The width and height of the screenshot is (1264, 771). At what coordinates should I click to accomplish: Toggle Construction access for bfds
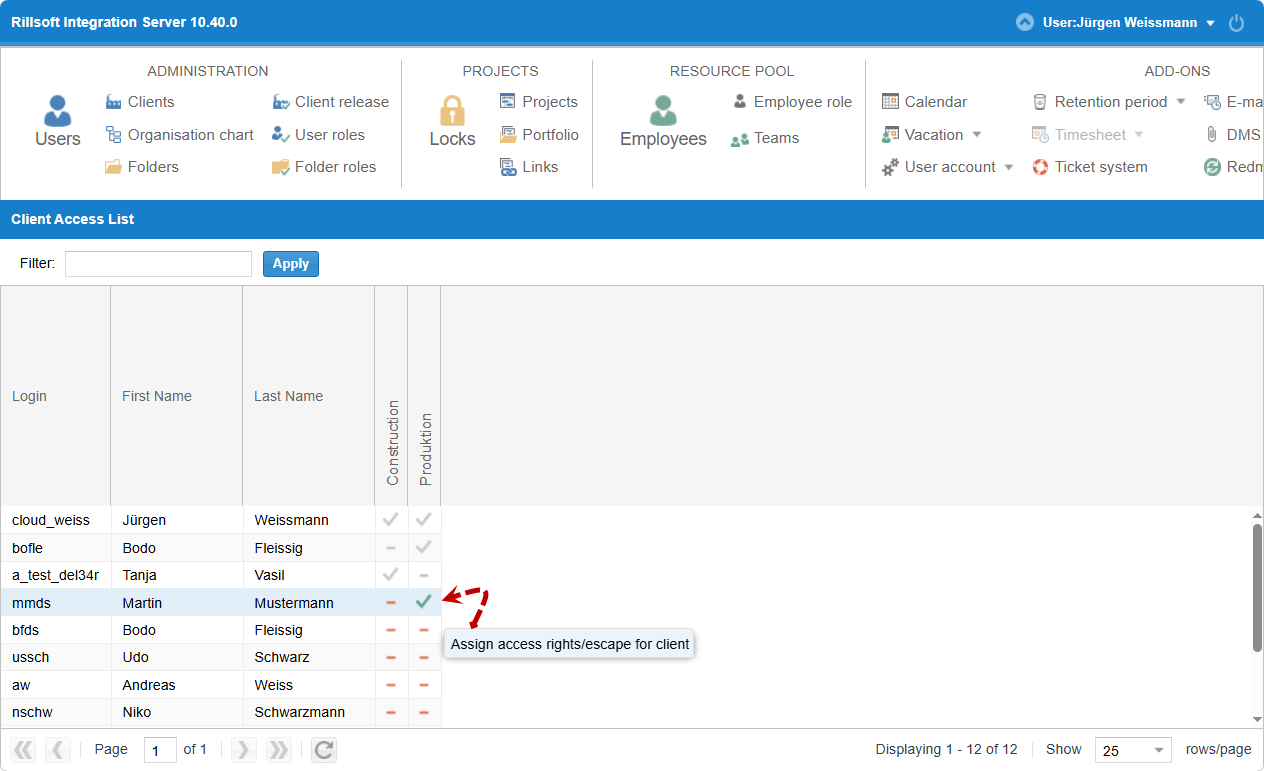[391, 630]
